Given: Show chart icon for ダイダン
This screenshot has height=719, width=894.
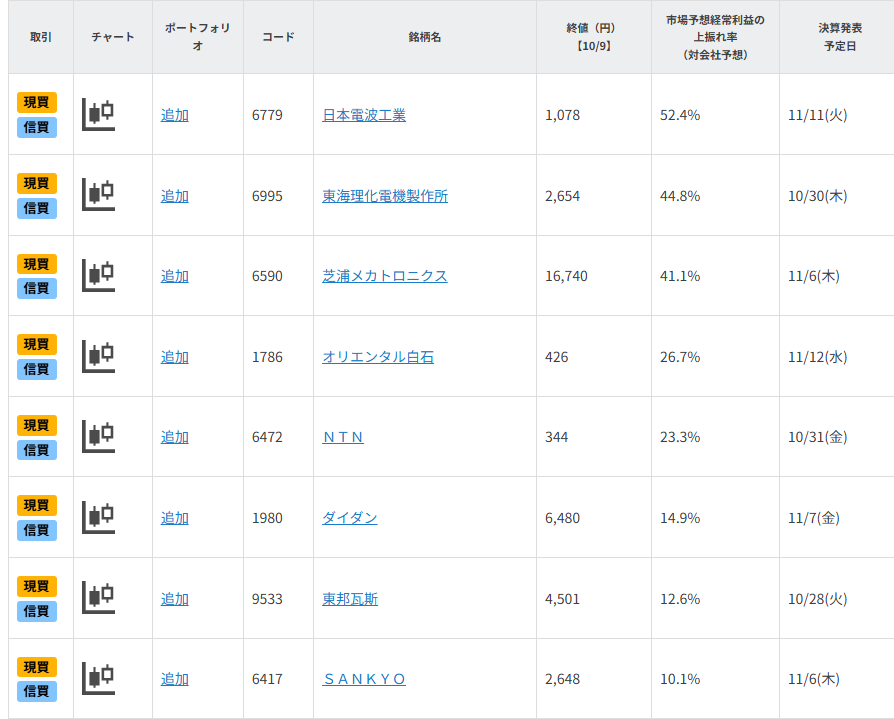Looking at the screenshot, I should click(98, 517).
